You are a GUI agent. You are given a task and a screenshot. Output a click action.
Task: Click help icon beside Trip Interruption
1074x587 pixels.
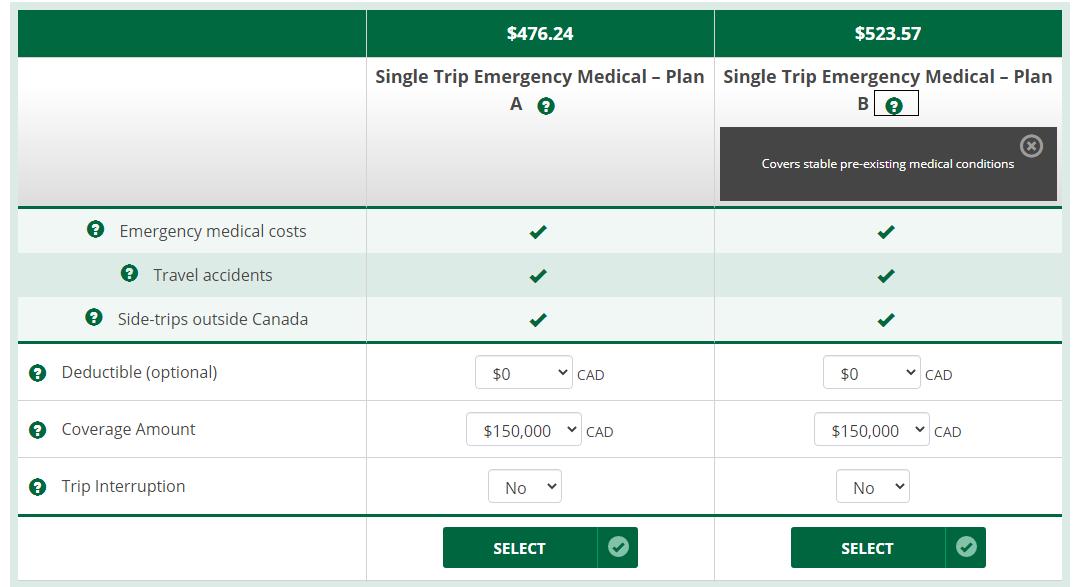click(x=38, y=487)
